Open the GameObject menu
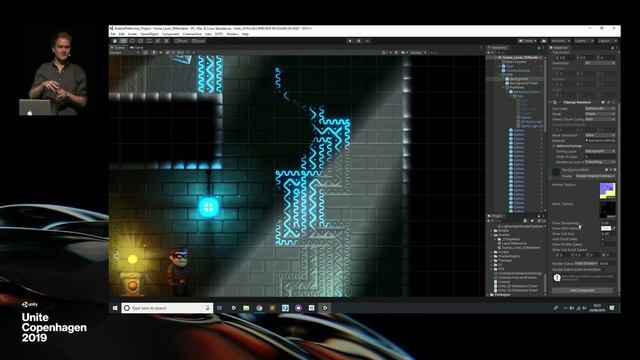Screen dimensions: 640x360 (x=149, y=34)
